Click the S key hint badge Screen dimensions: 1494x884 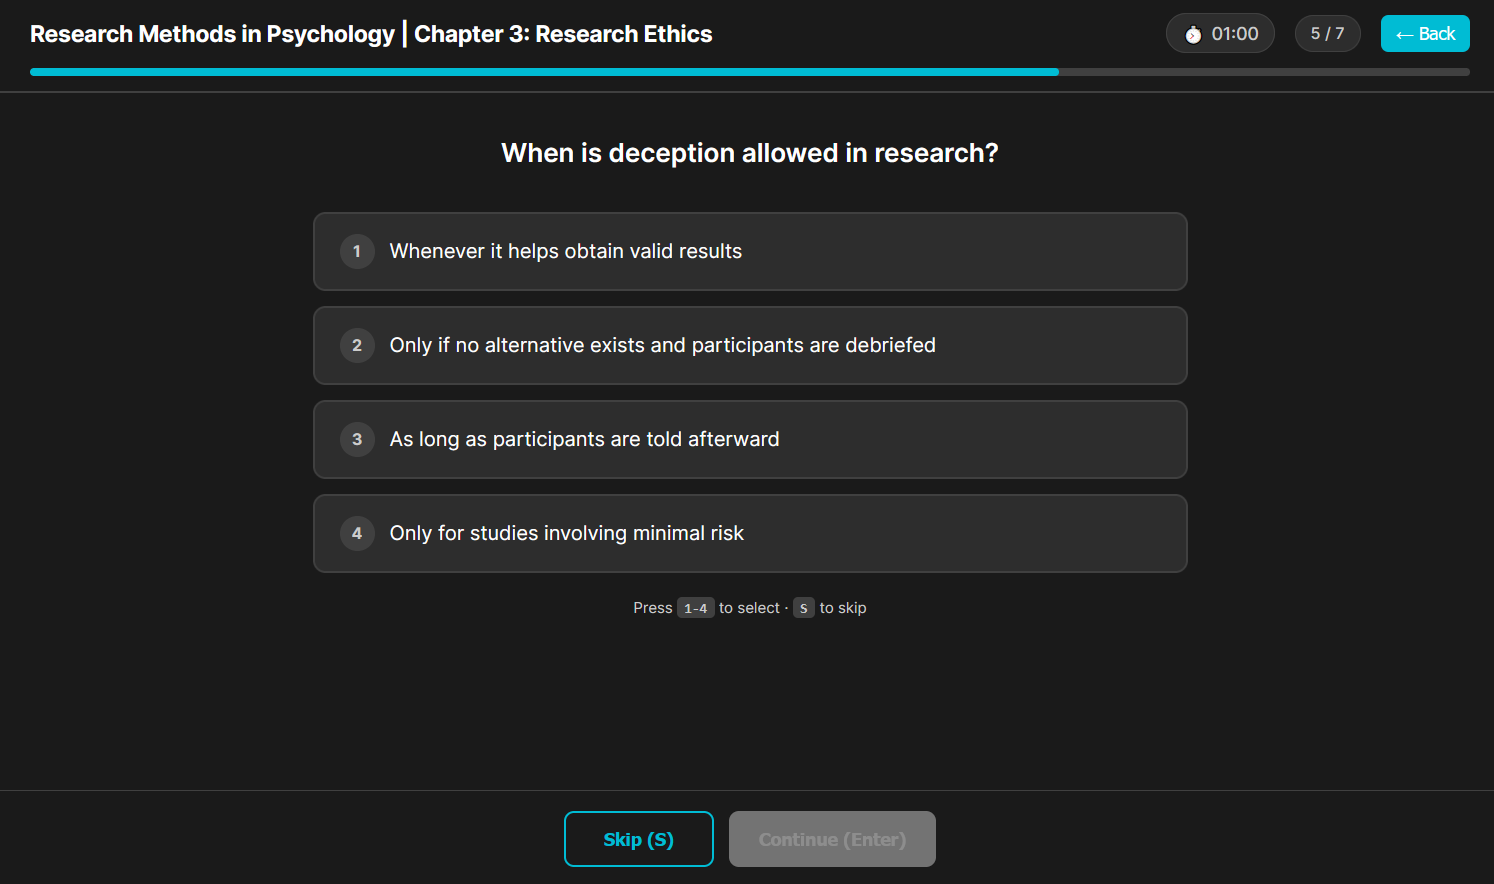point(804,608)
